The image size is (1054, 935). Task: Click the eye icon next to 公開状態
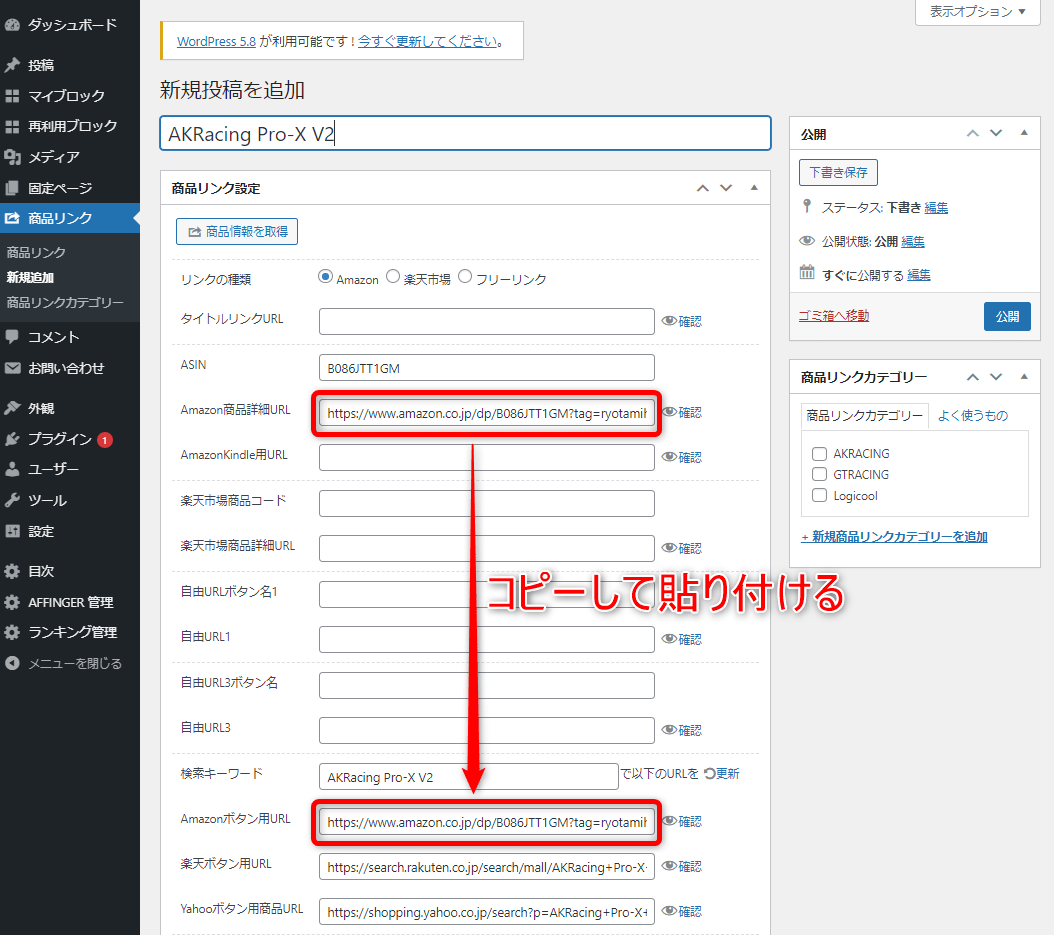point(807,241)
